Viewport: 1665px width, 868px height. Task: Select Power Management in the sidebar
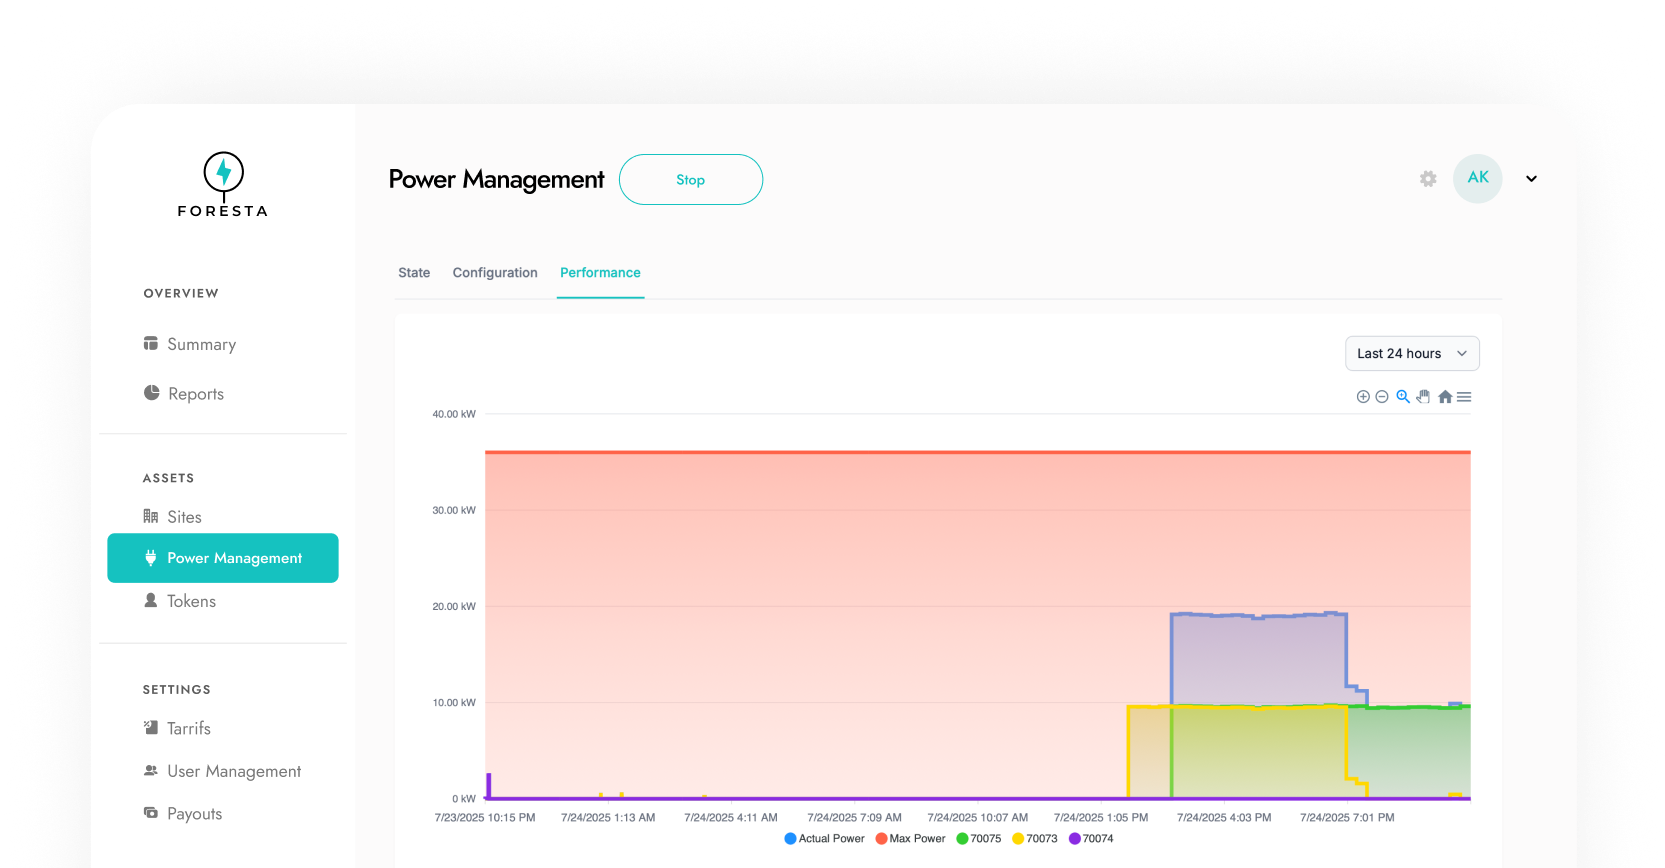pyautogui.click(x=223, y=558)
